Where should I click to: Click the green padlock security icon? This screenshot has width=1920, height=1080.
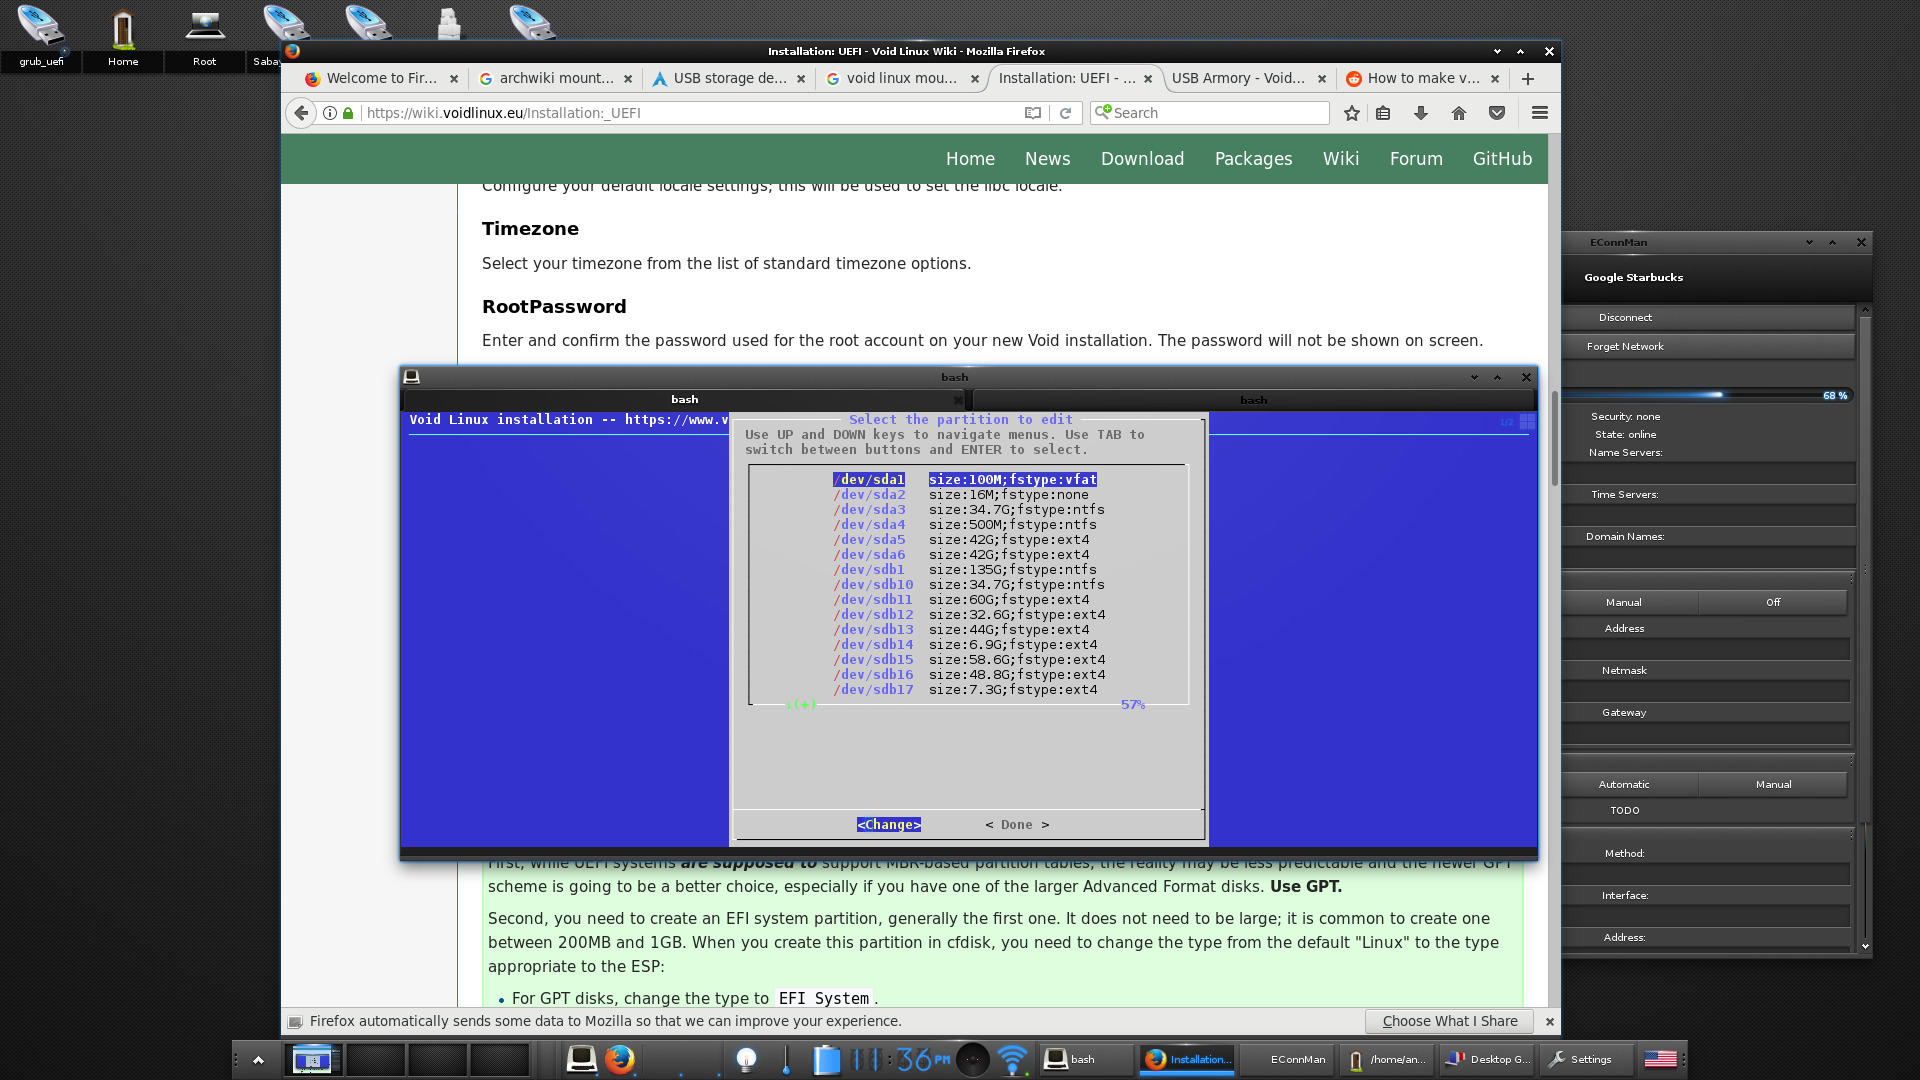coord(348,113)
